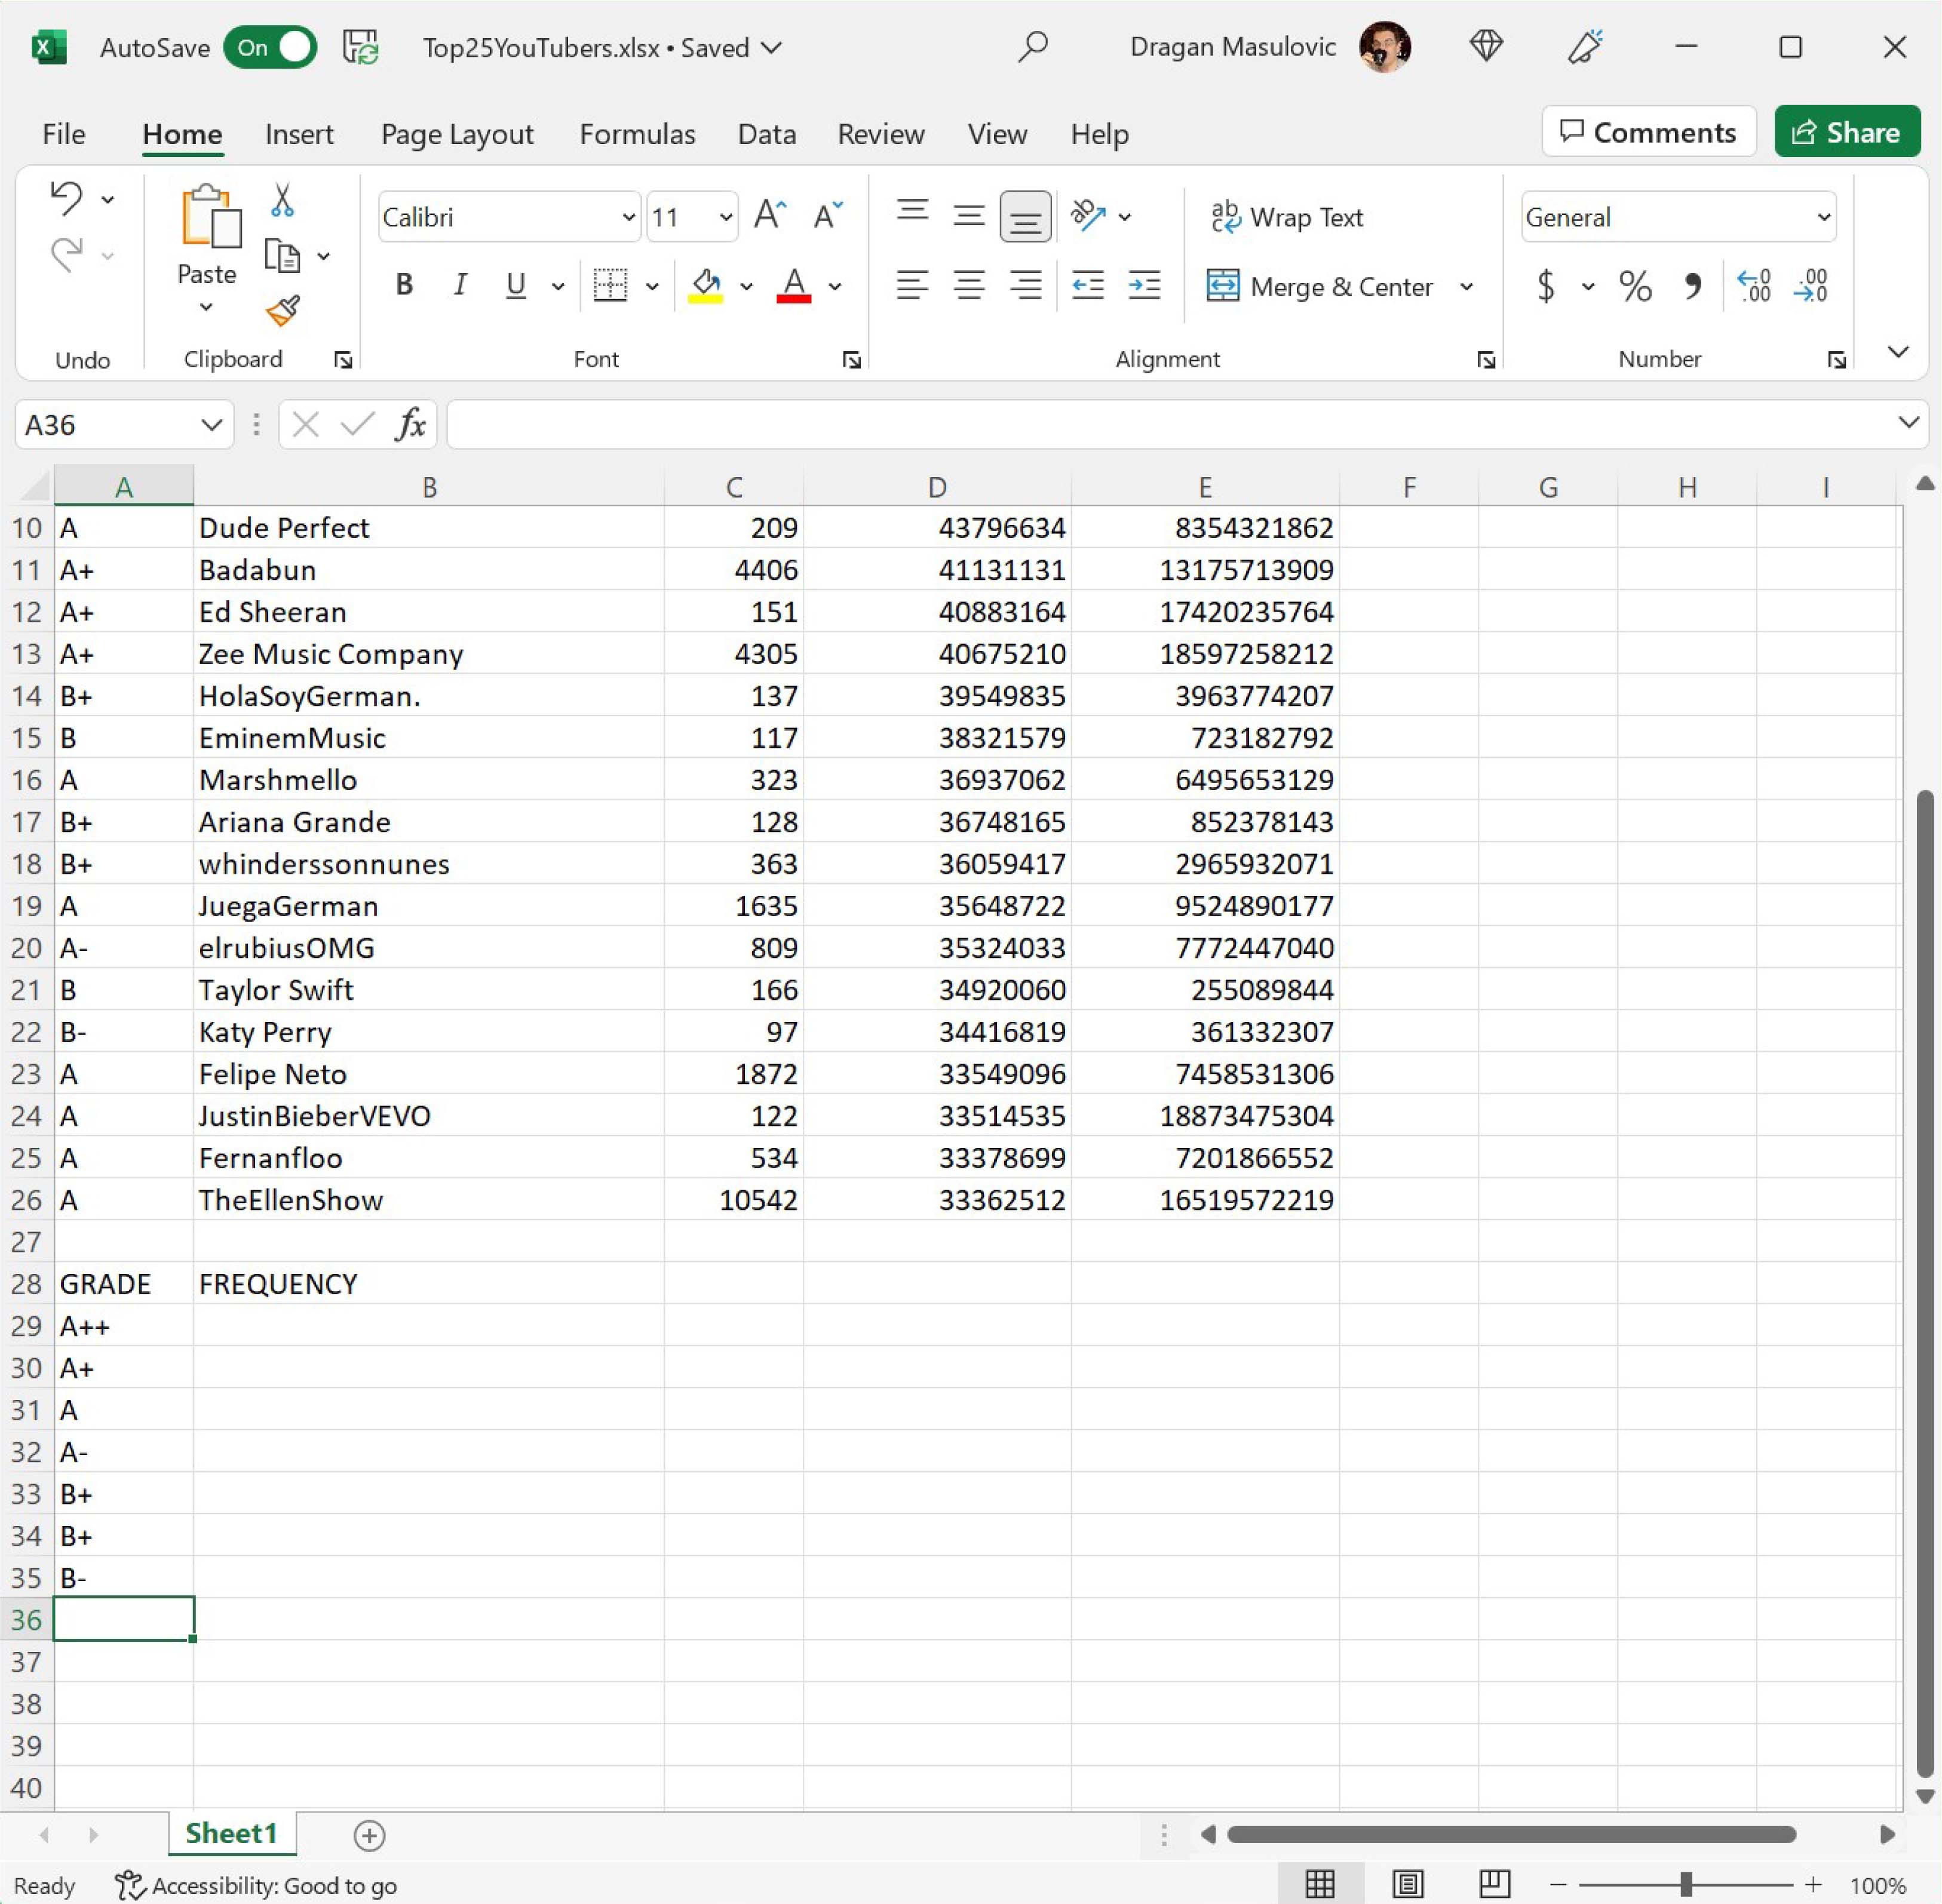Switch to the Data ribbon tab
This screenshot has width=1942, height=1904.
point(766,134)
